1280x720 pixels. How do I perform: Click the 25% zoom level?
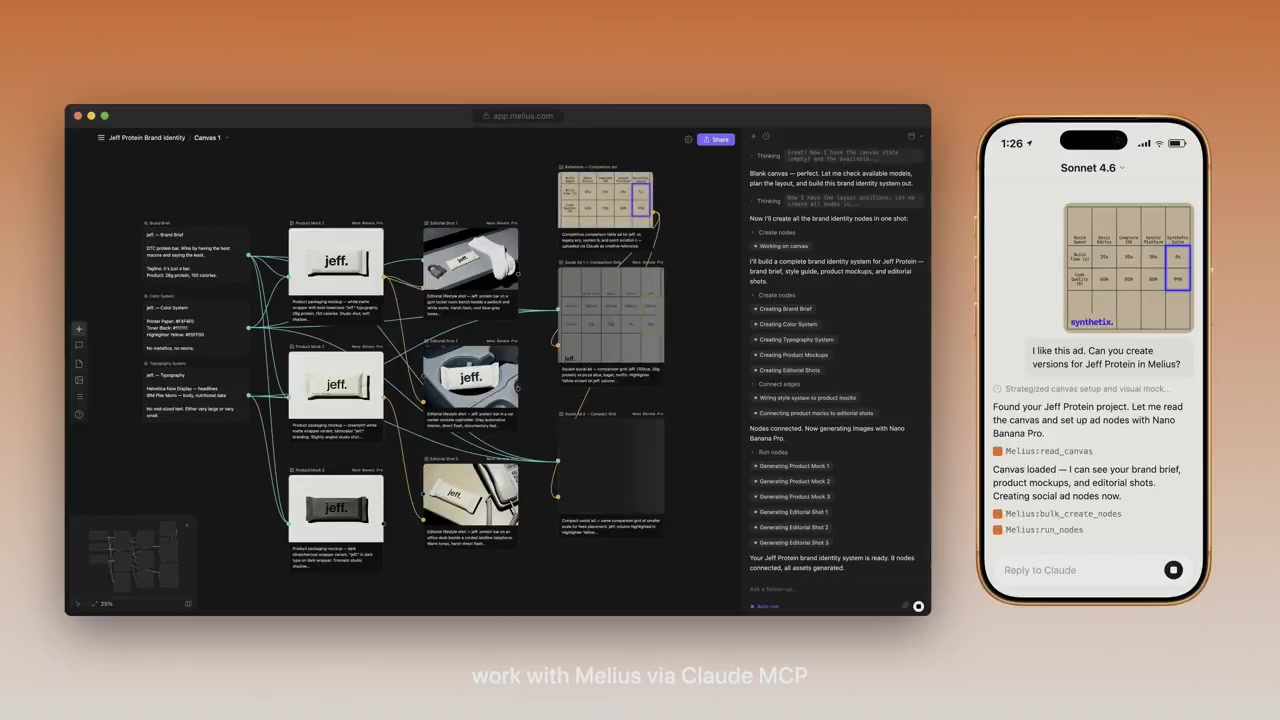[x=107, y=604]
